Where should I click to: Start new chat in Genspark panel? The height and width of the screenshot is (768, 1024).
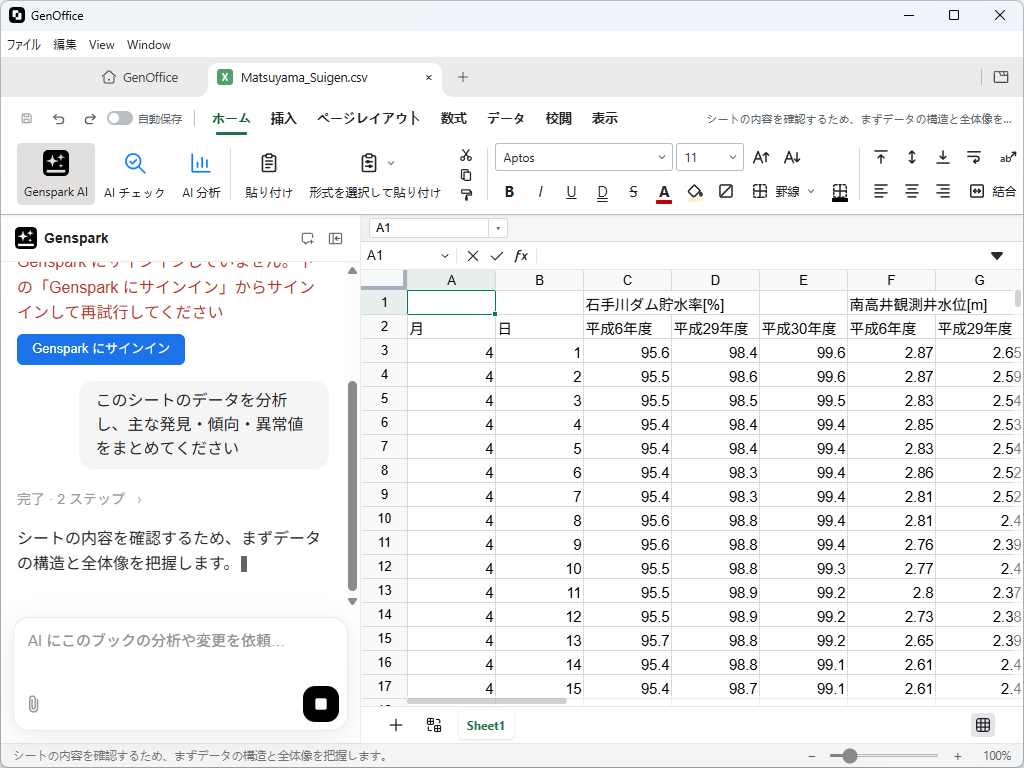308,238
